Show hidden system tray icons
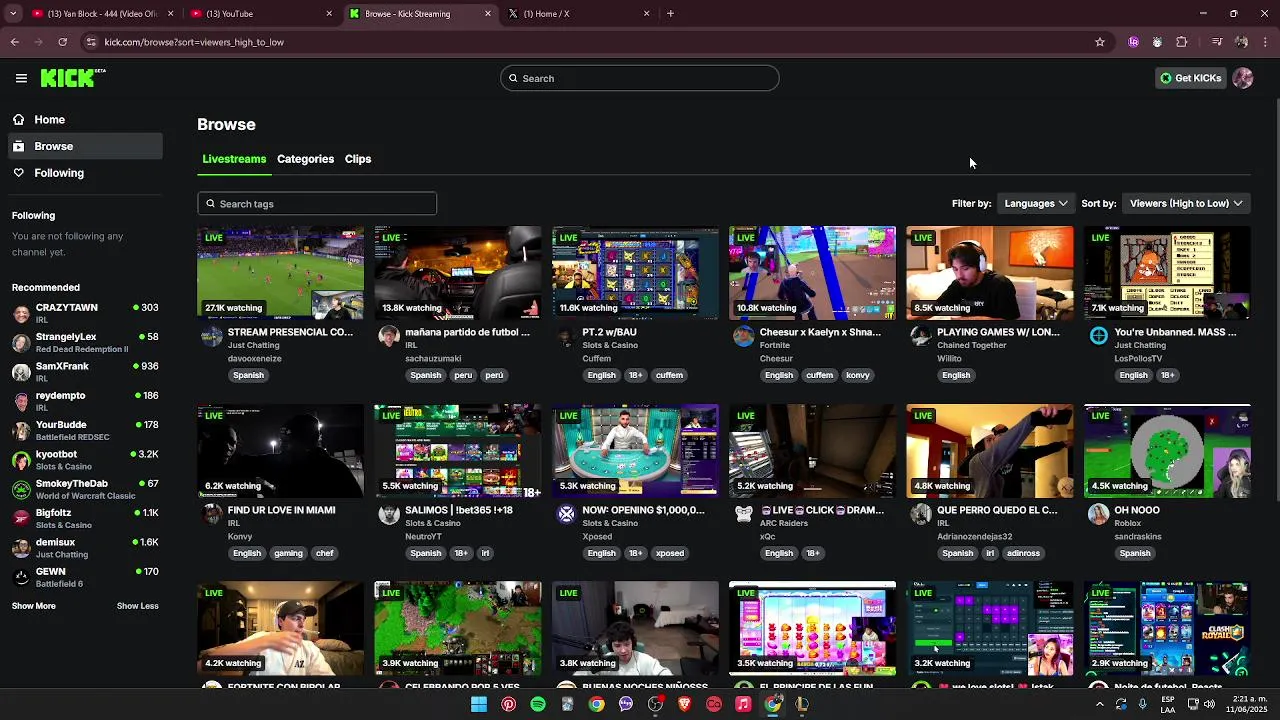The height and width of the screenshot is (720, 1280). (1099, 704)
